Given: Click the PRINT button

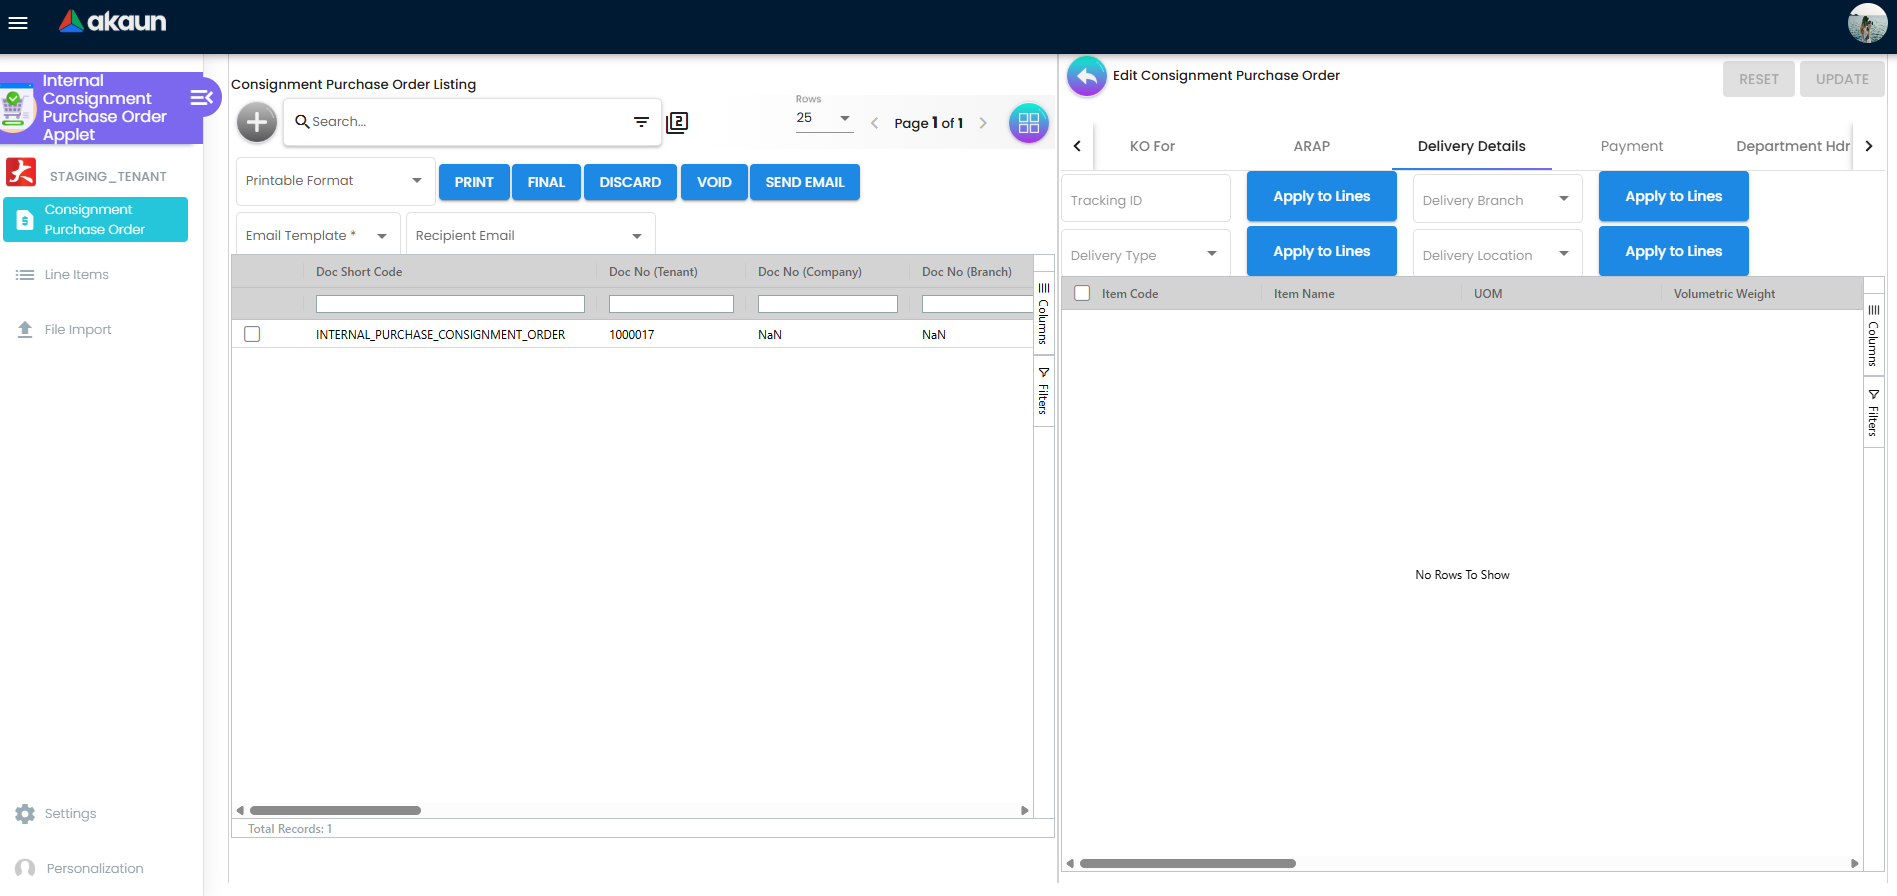Looking at the screenshot, I should pos(474,182).
